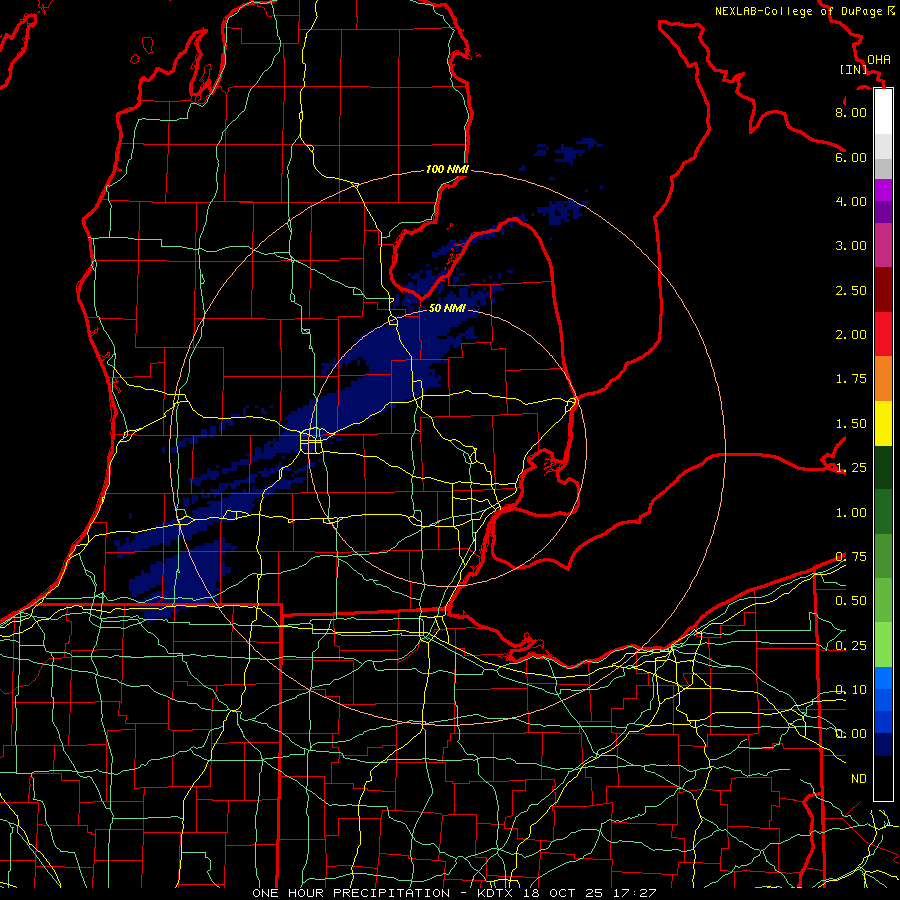Select the white swatch at legend top
Screen dimensions: 900x900
coord(883,111)
